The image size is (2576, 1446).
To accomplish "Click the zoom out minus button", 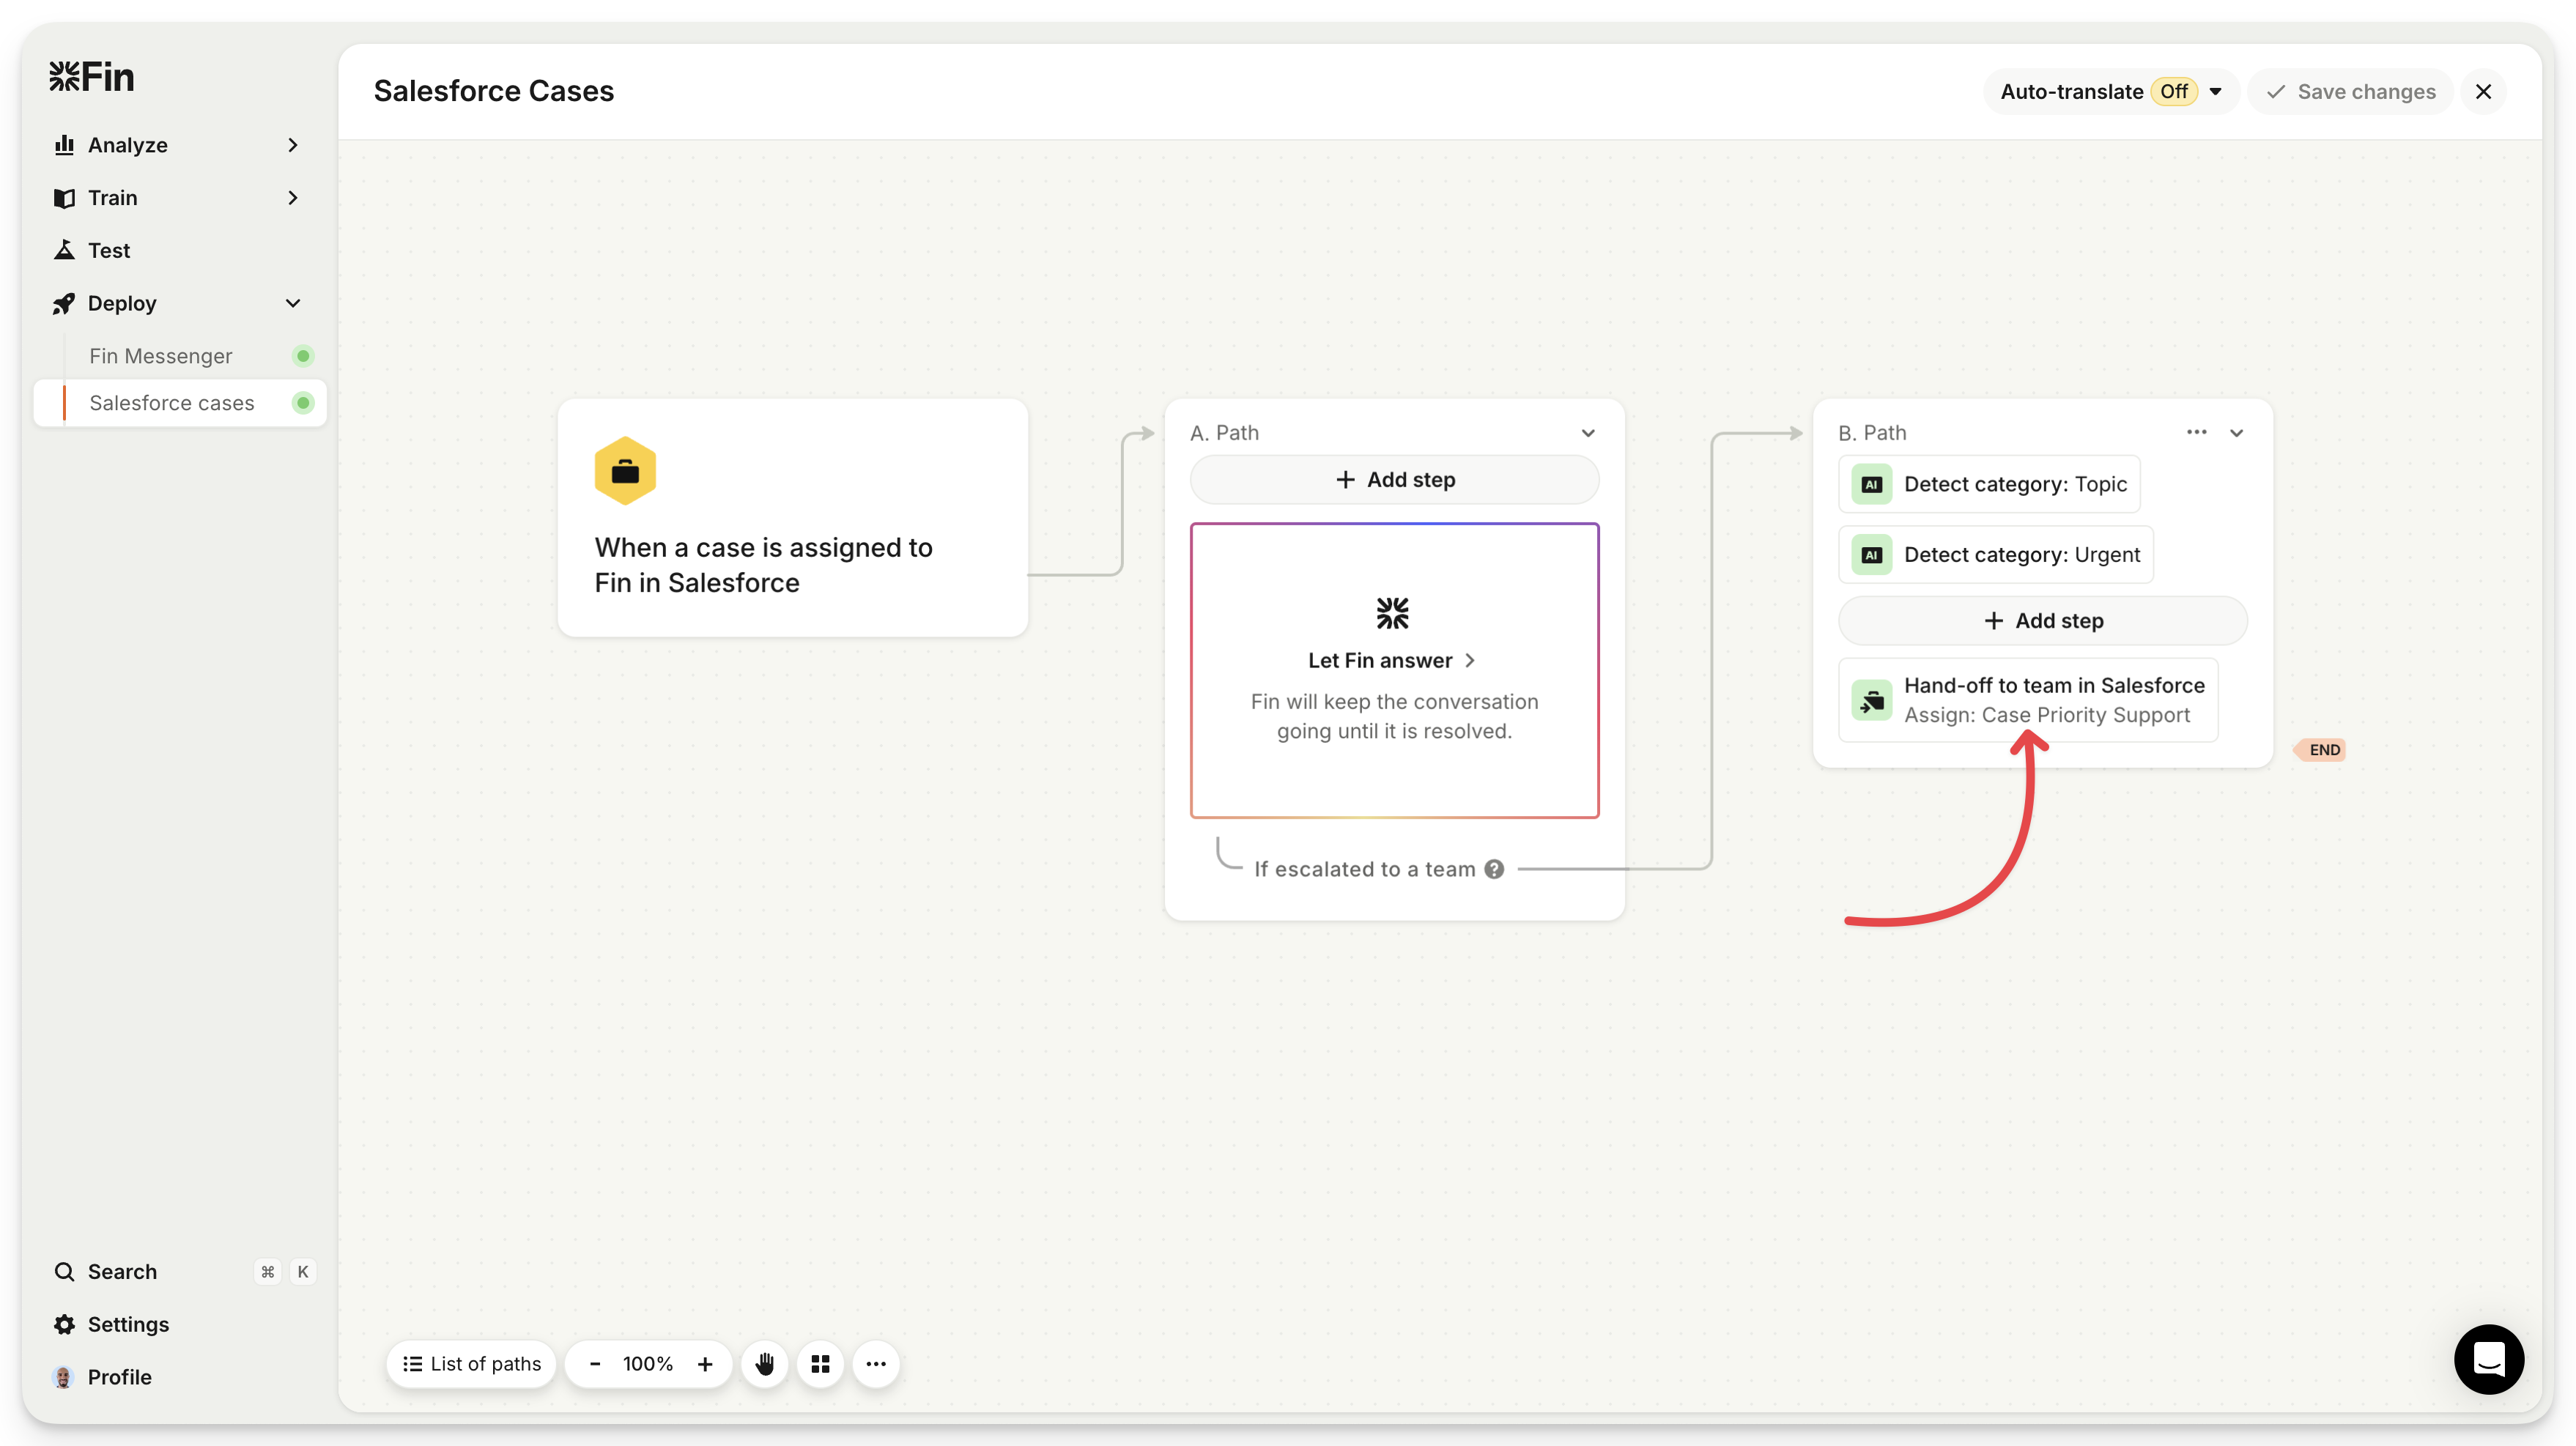I will 595,1364.
